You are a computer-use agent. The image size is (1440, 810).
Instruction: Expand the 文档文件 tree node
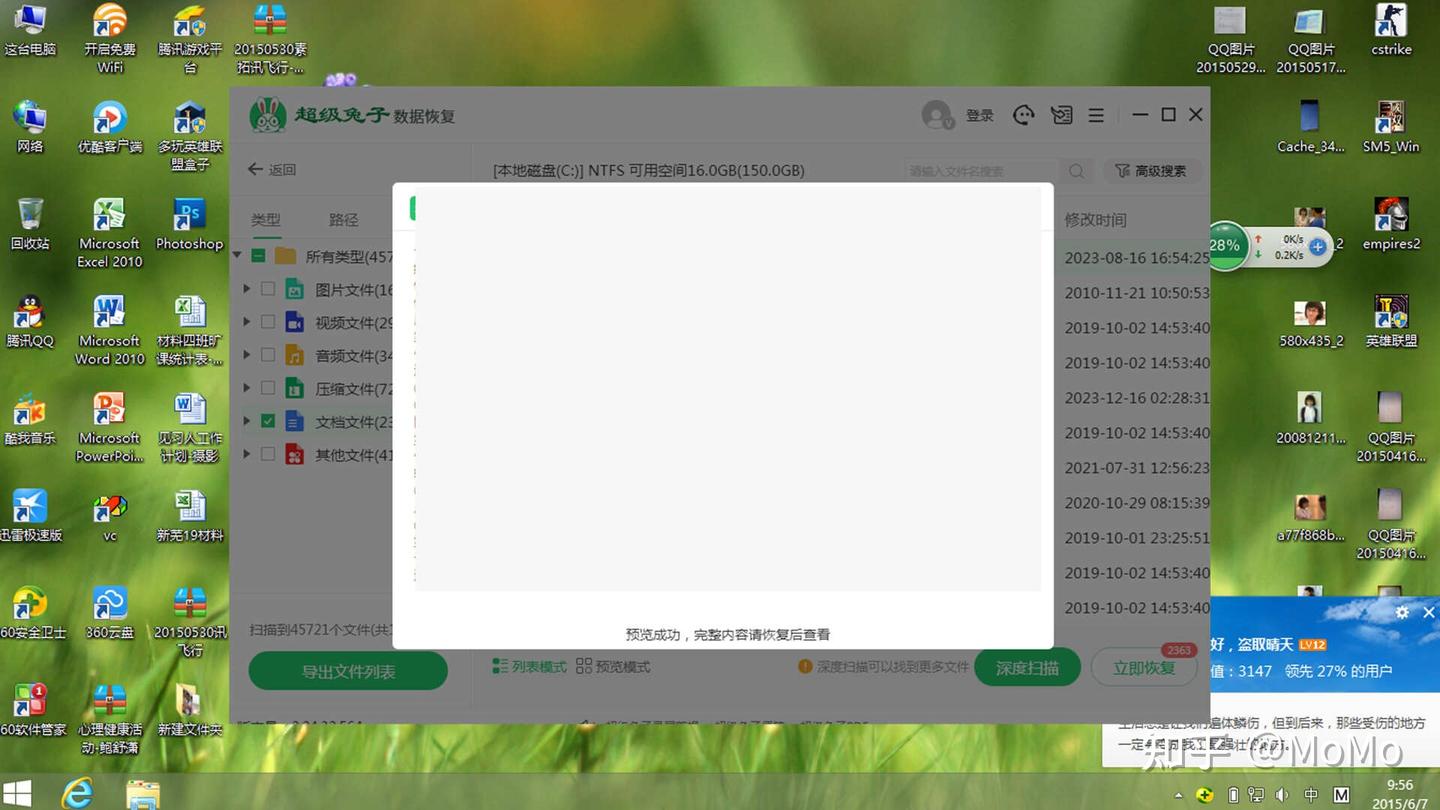(248, 421)
